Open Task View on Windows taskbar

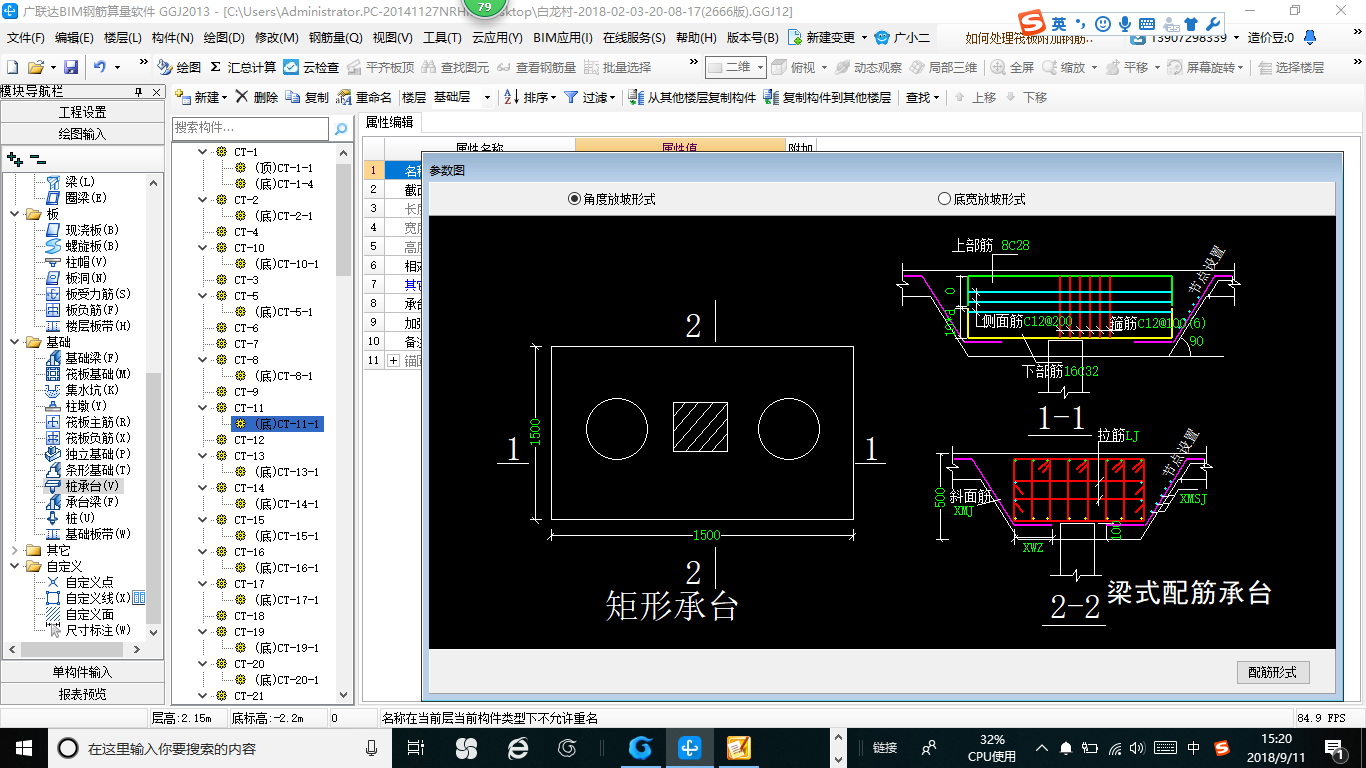pyautogui.click(x=416, y=747)
